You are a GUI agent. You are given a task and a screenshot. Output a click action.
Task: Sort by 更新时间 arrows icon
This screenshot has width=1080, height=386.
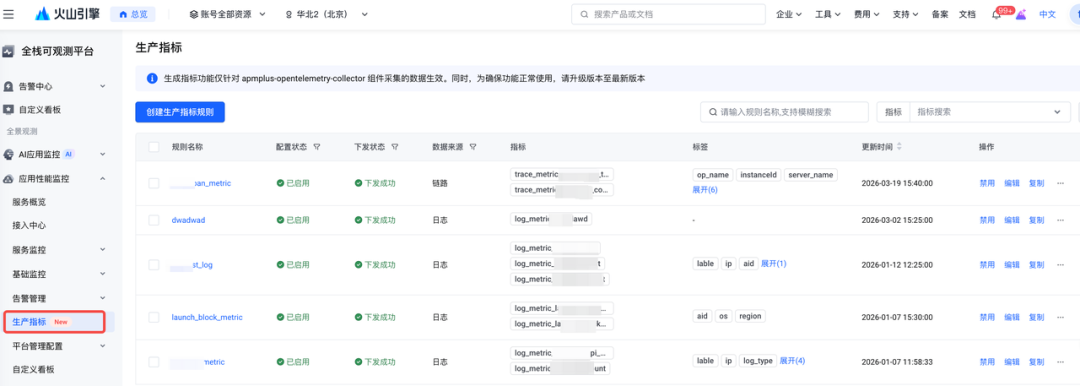pyautogui.click(x=899, y=147)
